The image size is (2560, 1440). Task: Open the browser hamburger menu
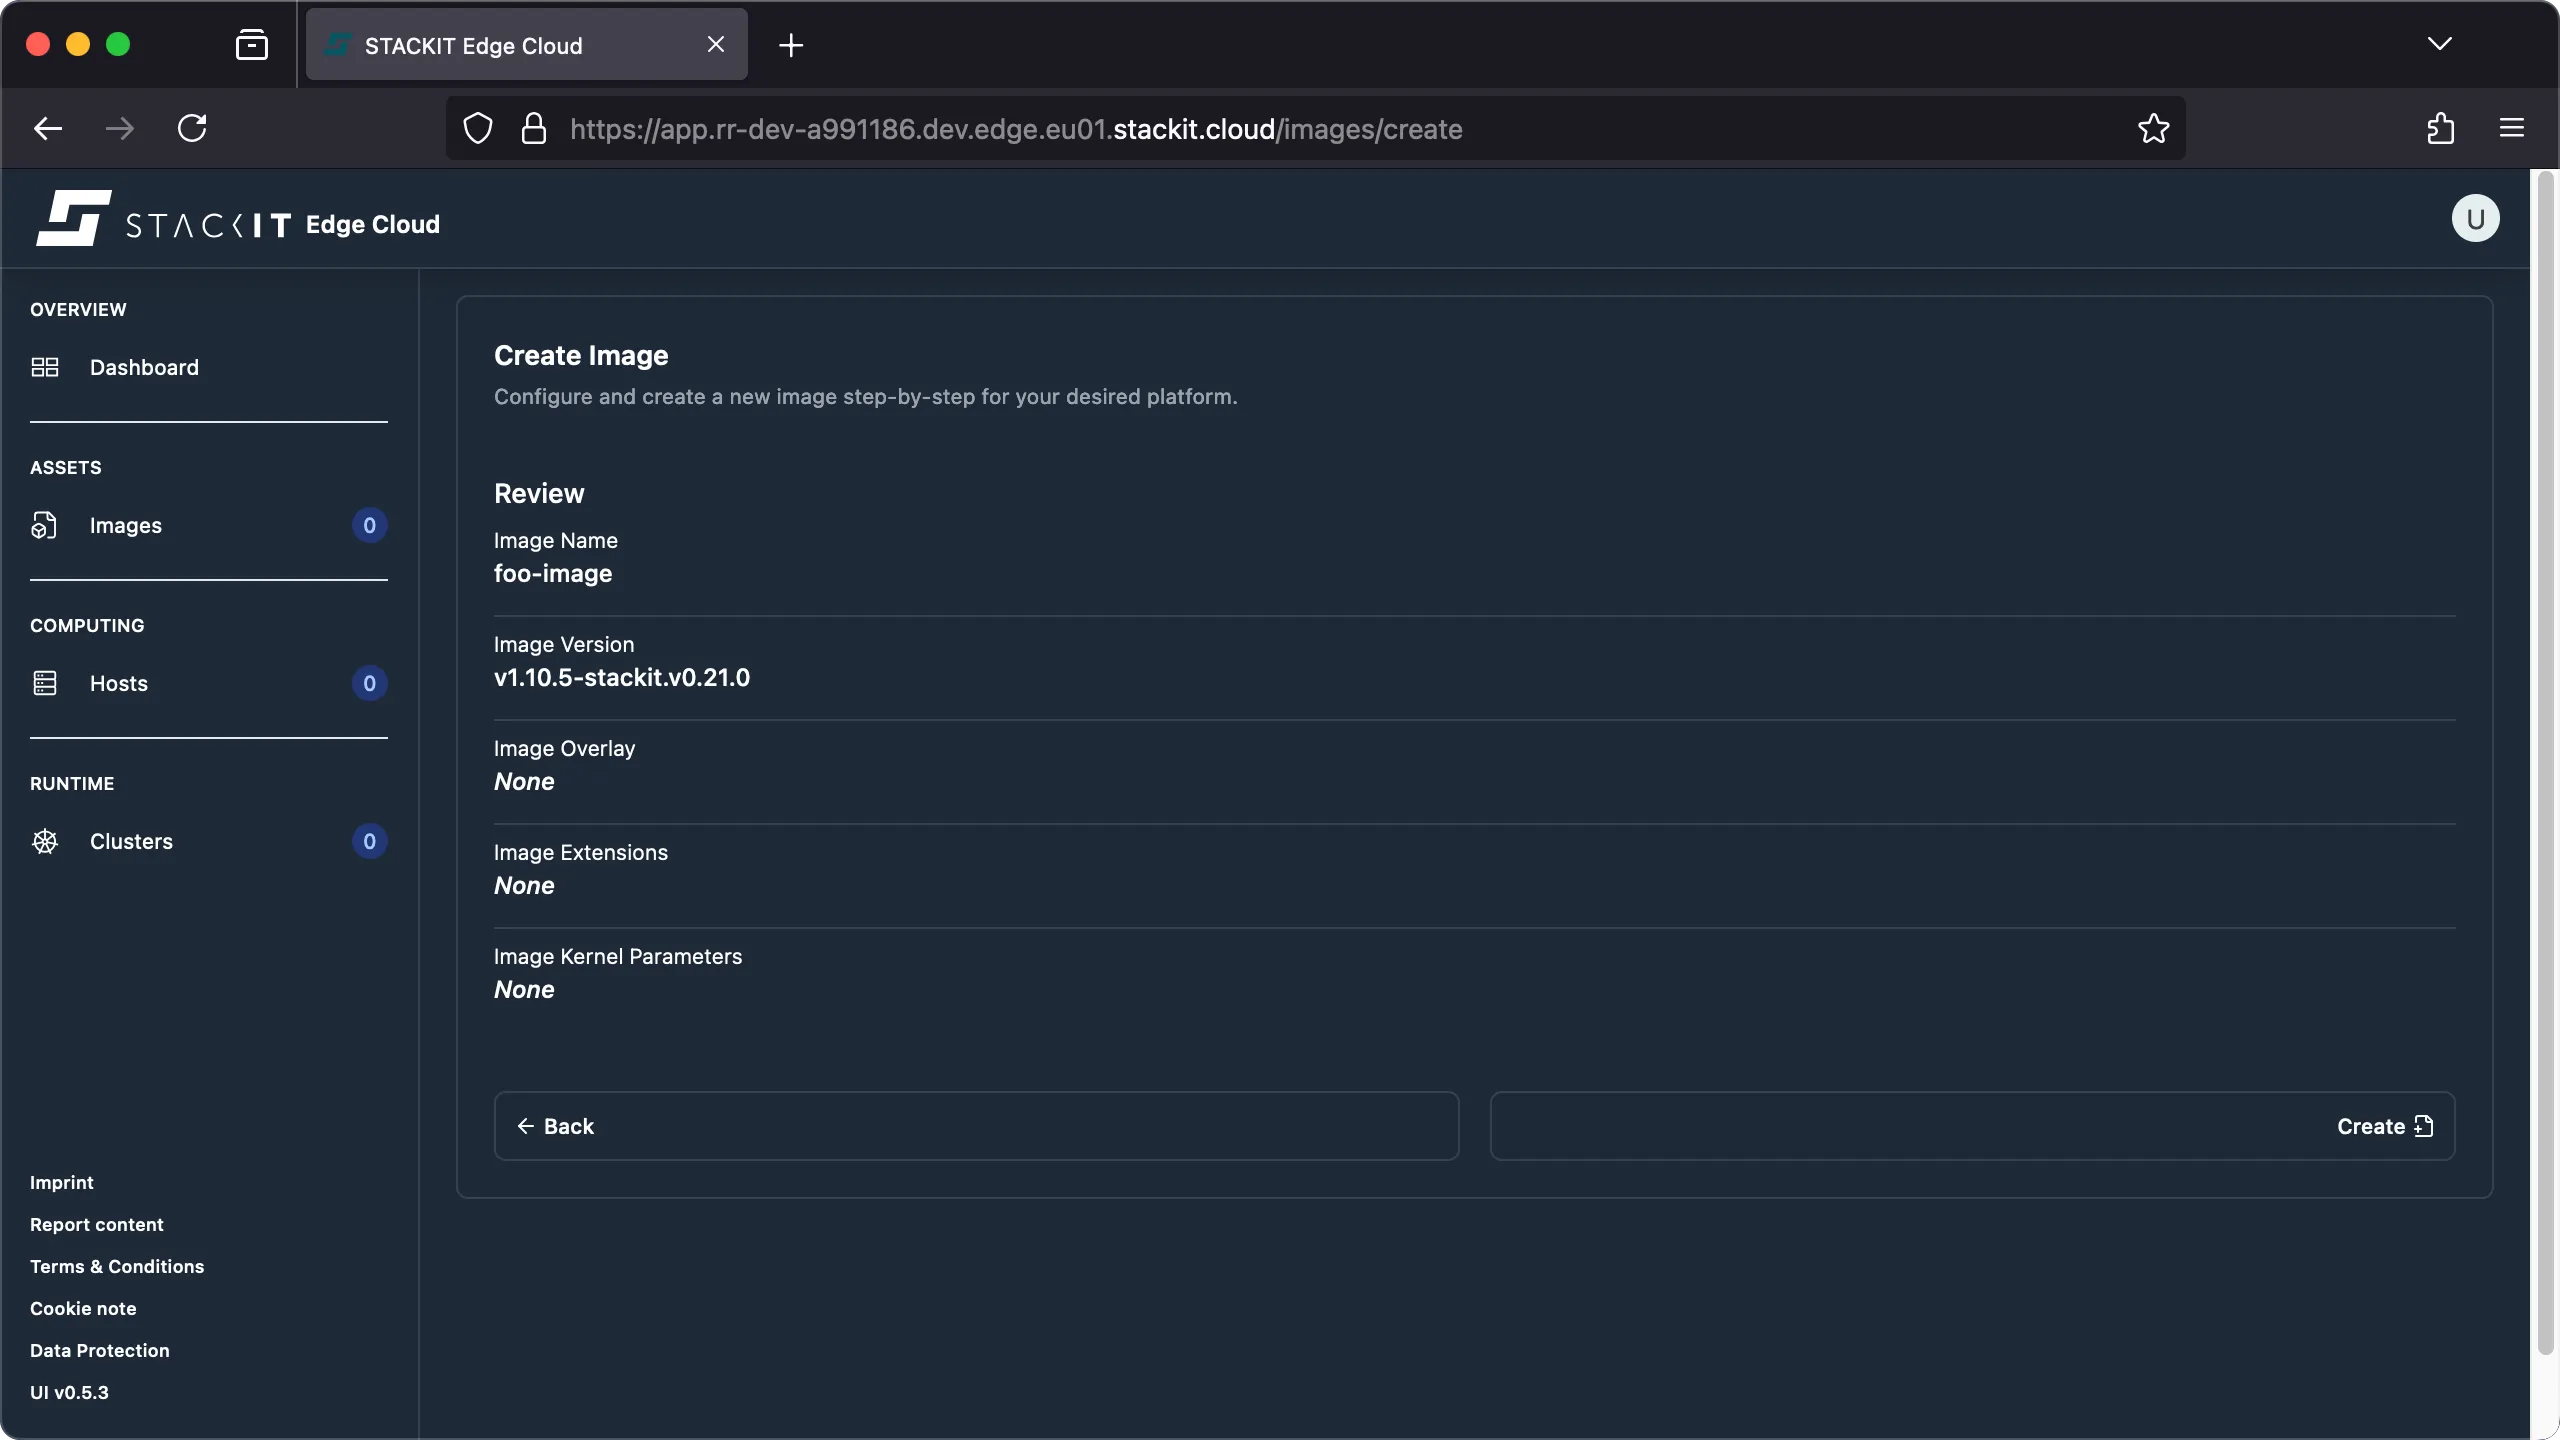[2512, 128]
